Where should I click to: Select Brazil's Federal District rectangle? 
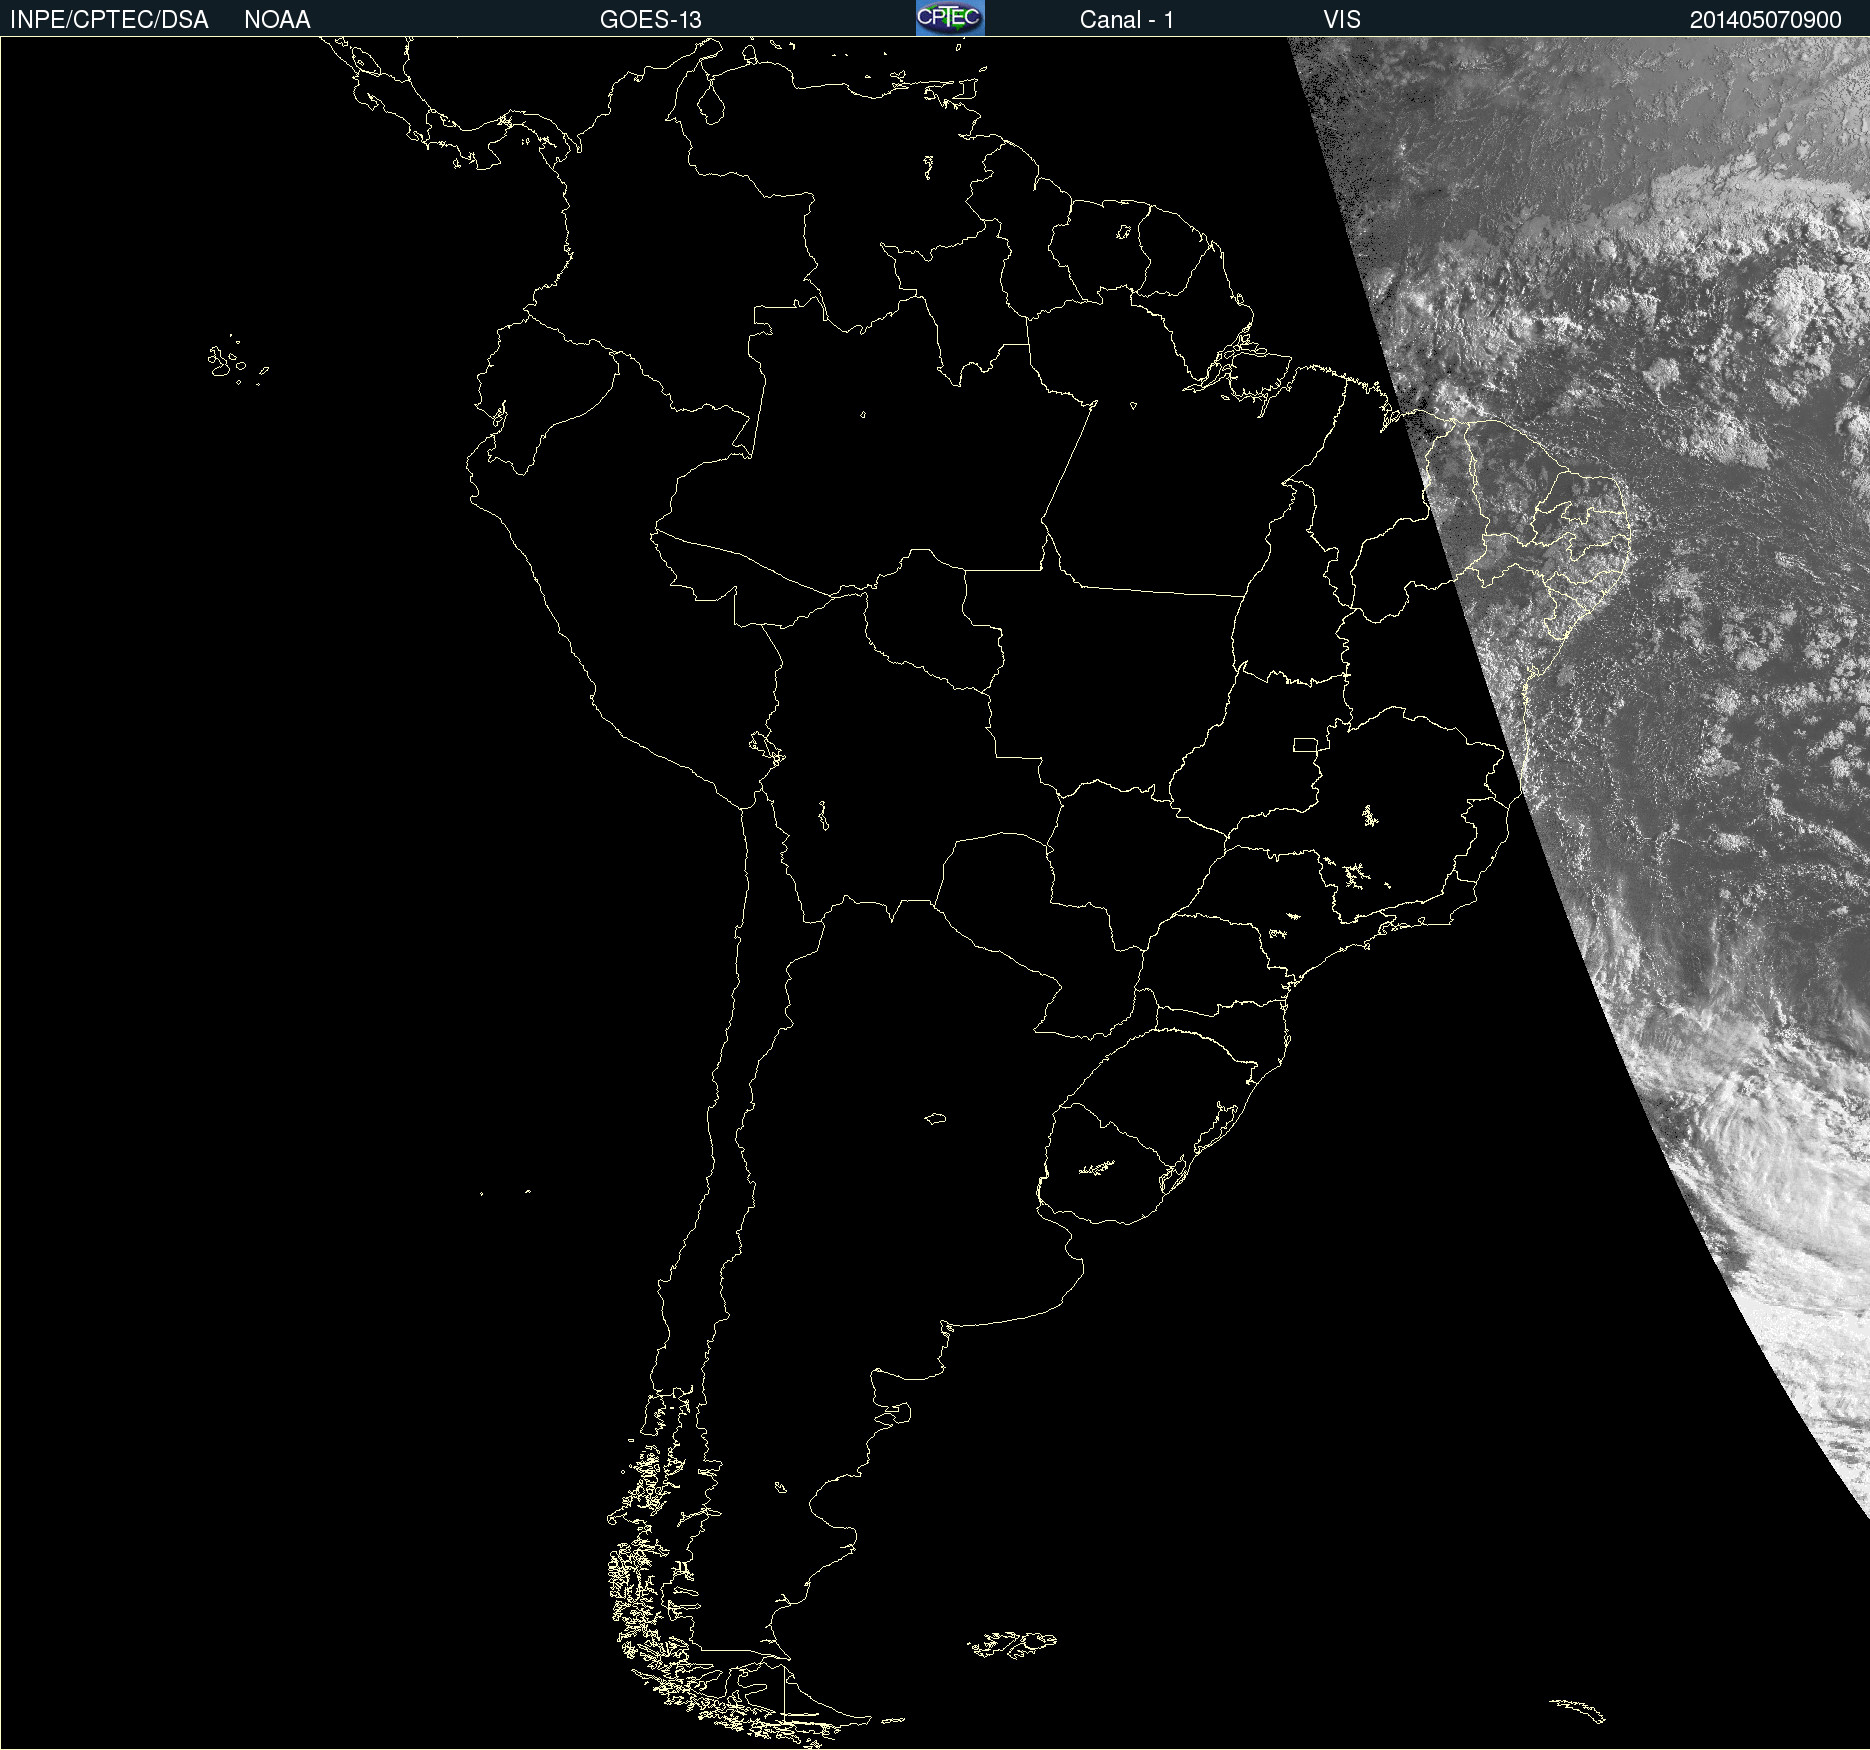click(x=1305, y=744)
